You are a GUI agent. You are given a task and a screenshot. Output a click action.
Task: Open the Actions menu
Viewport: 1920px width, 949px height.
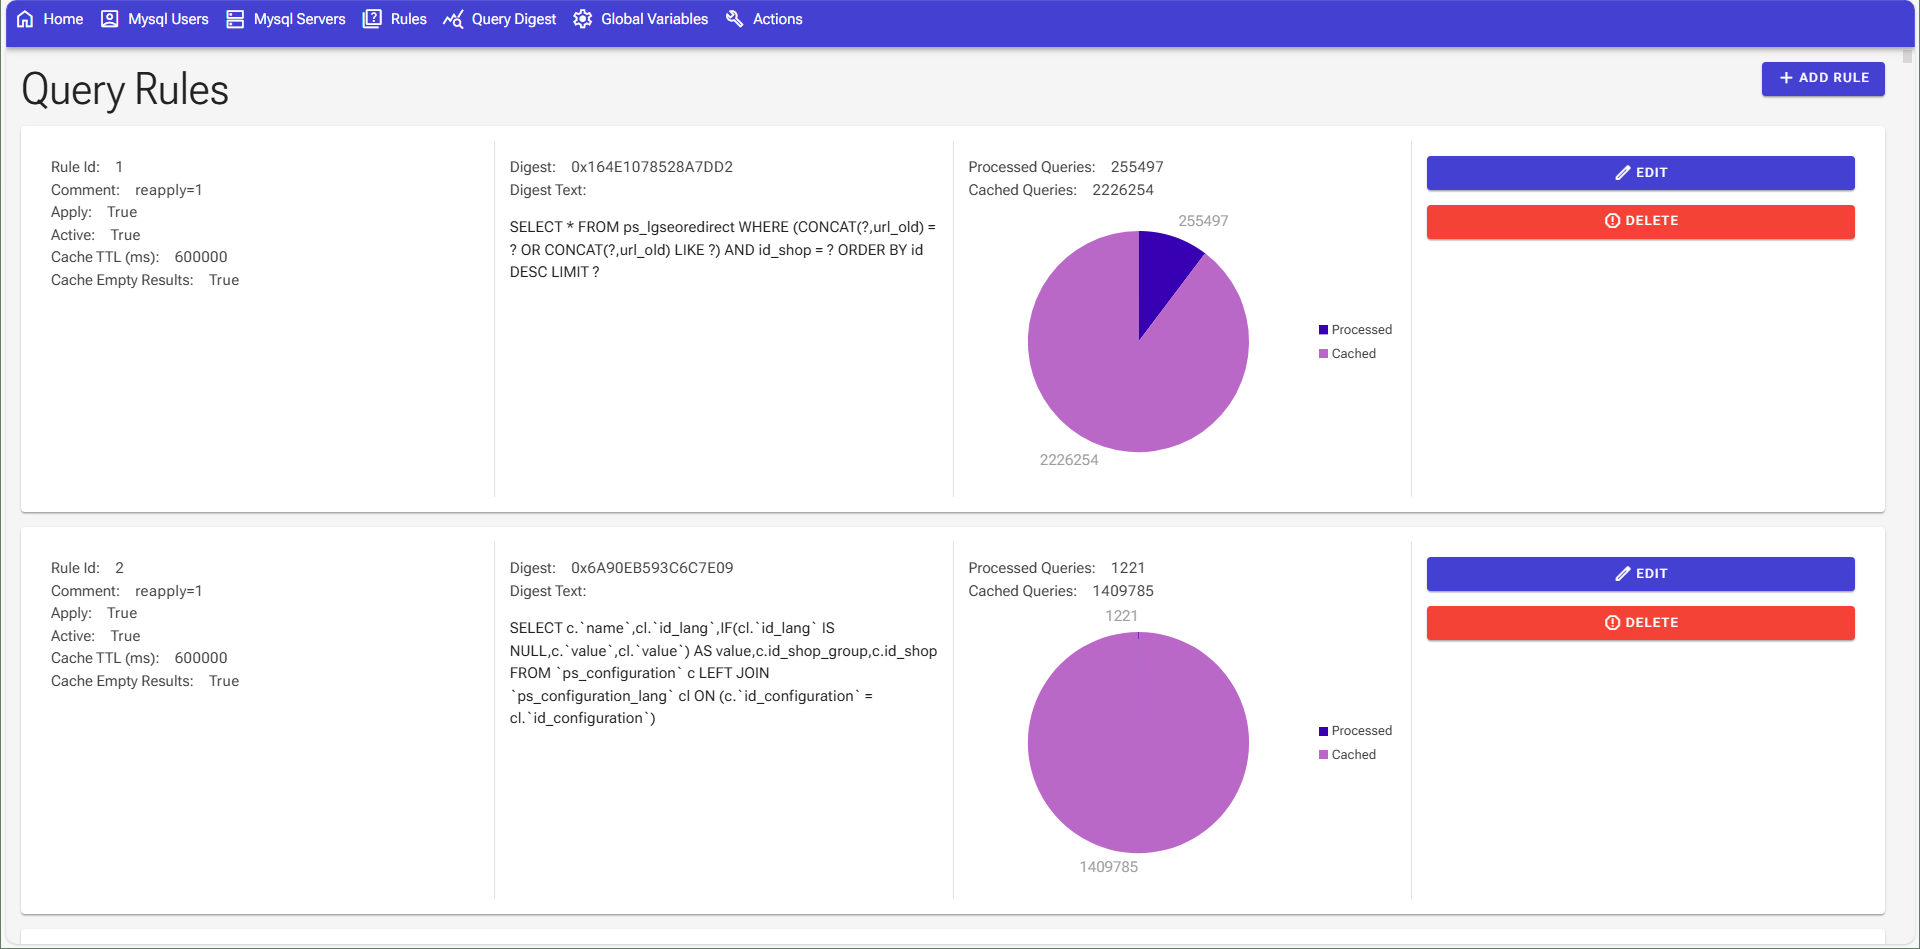click(x=764, y=18)
